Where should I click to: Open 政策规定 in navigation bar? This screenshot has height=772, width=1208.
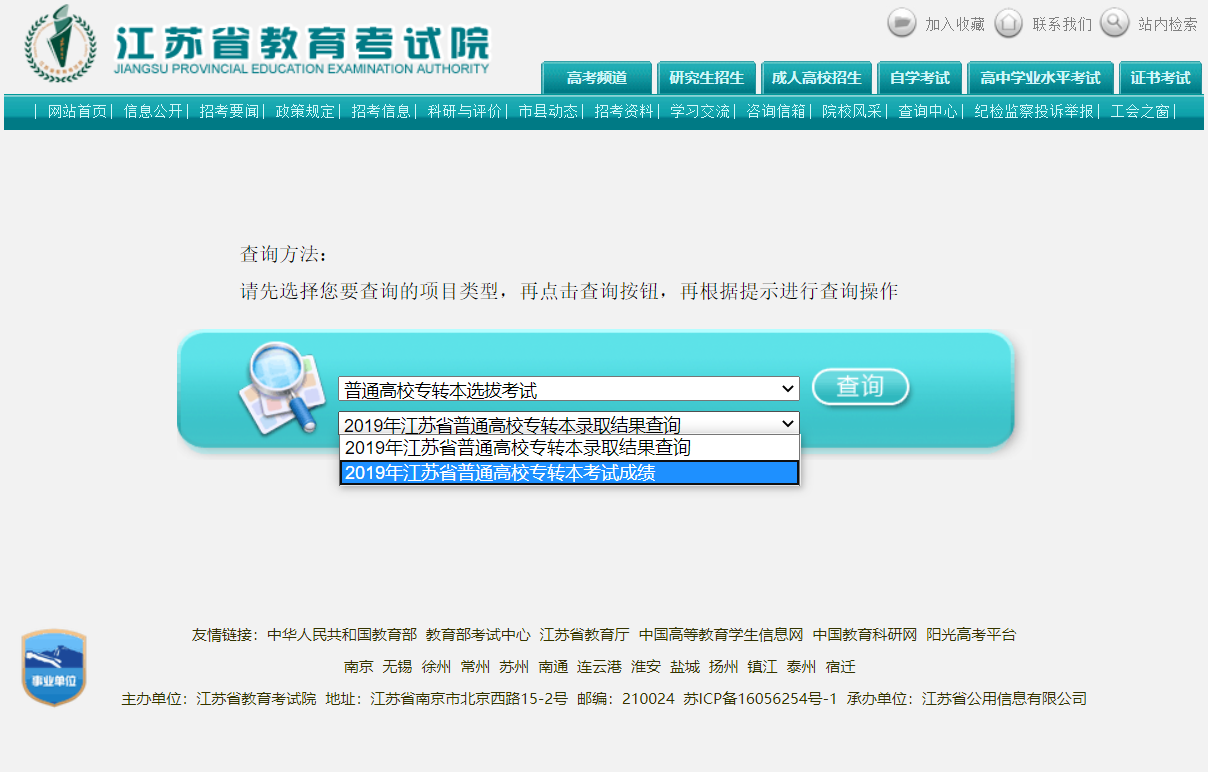(x=305, y=111)
